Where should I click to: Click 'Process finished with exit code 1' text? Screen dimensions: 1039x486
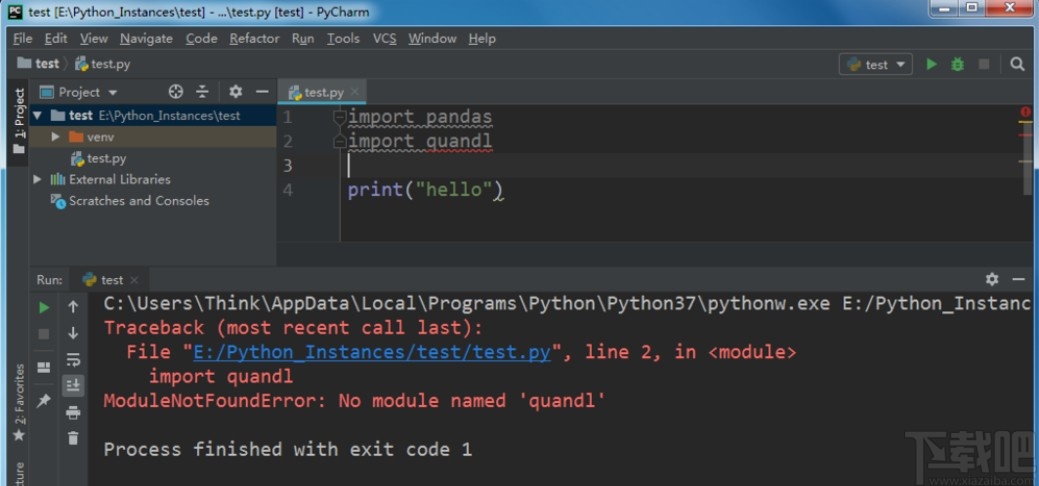pyautogui.click(x=288, y=450)
